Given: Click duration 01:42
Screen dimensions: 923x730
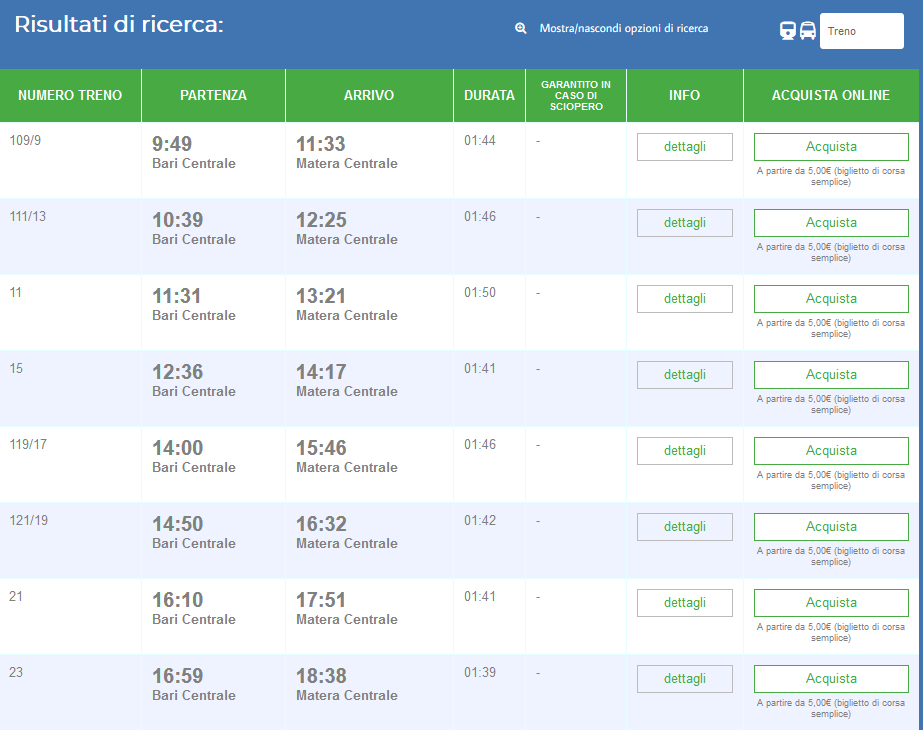Looking at the screenshot, I should pos(480,520).
